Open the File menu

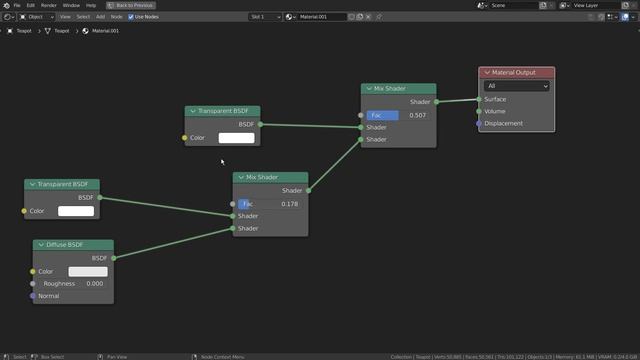tap(17, 5)
